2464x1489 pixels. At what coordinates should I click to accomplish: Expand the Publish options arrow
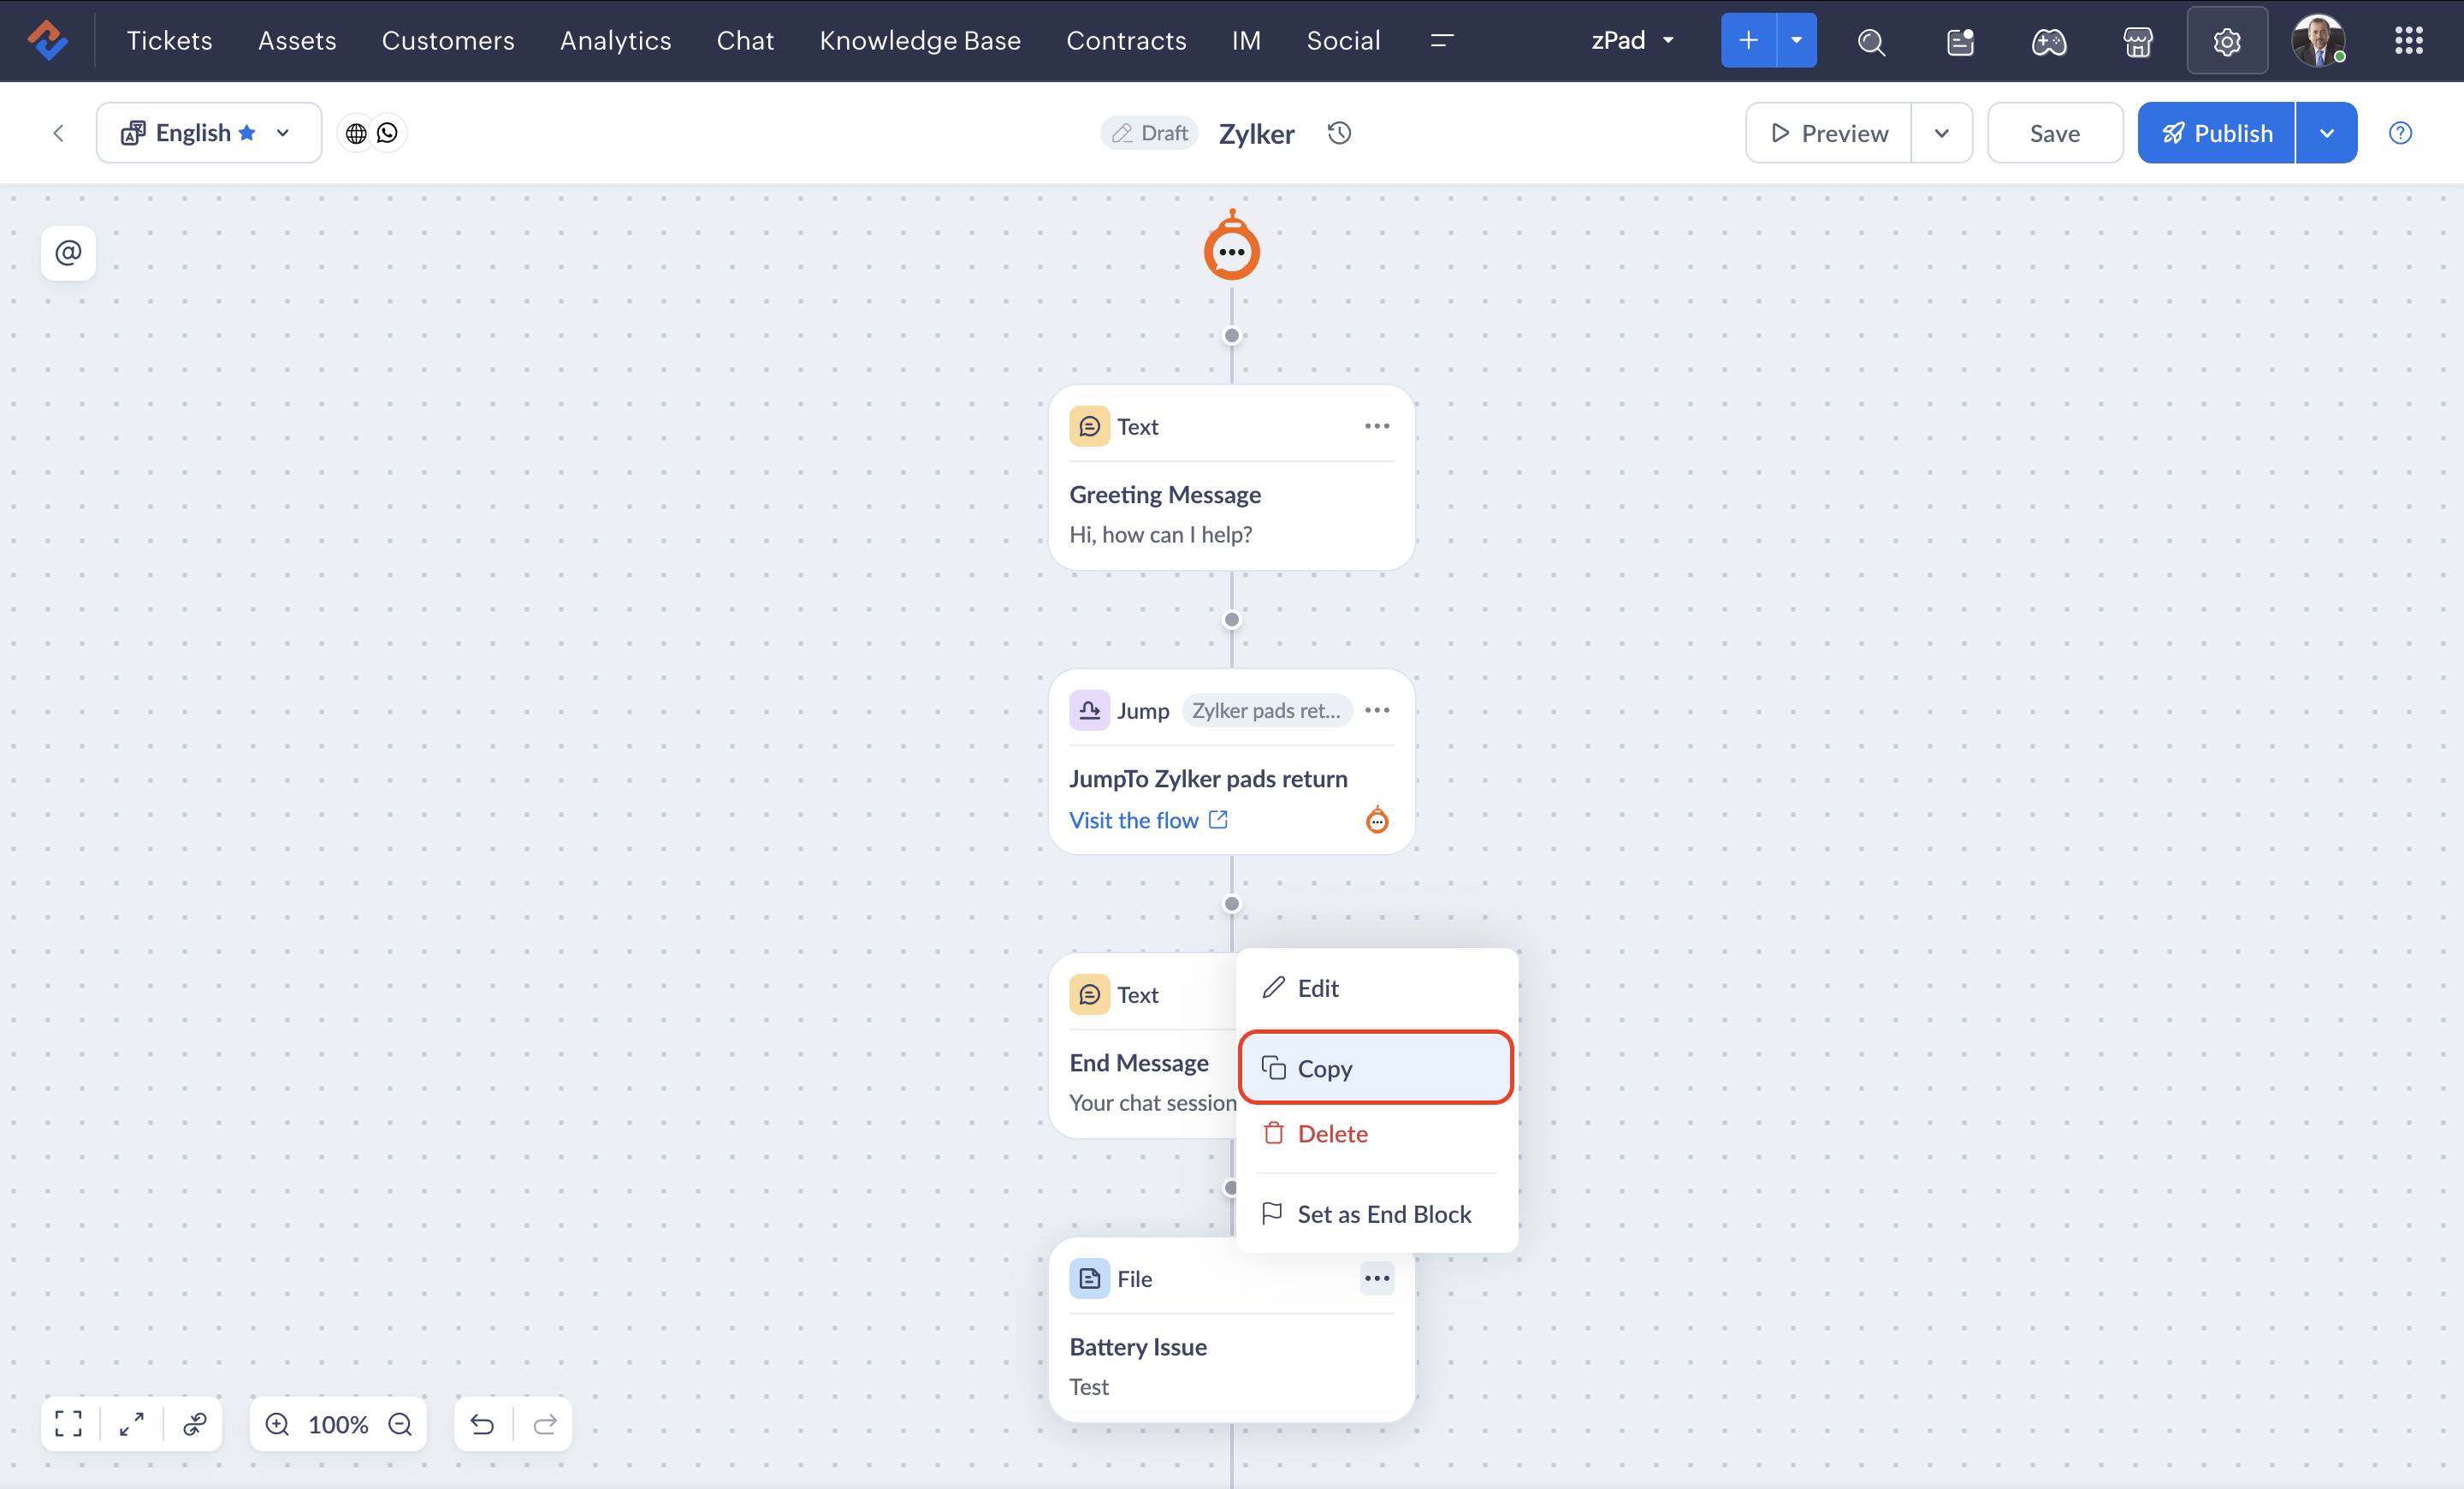2326,133
